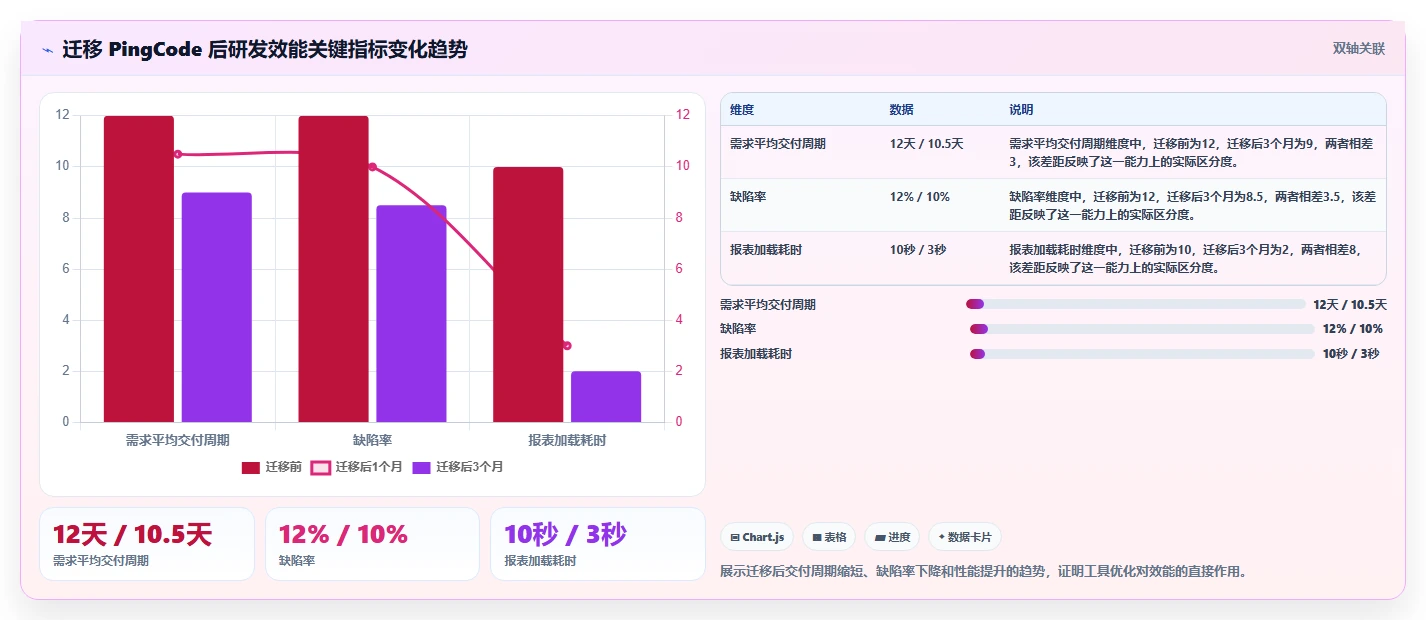Viewport: 1426px width, 620px height.
Task: Click the 需求平均交付周期 progress bar
Action: click(x=1136, y=304)
